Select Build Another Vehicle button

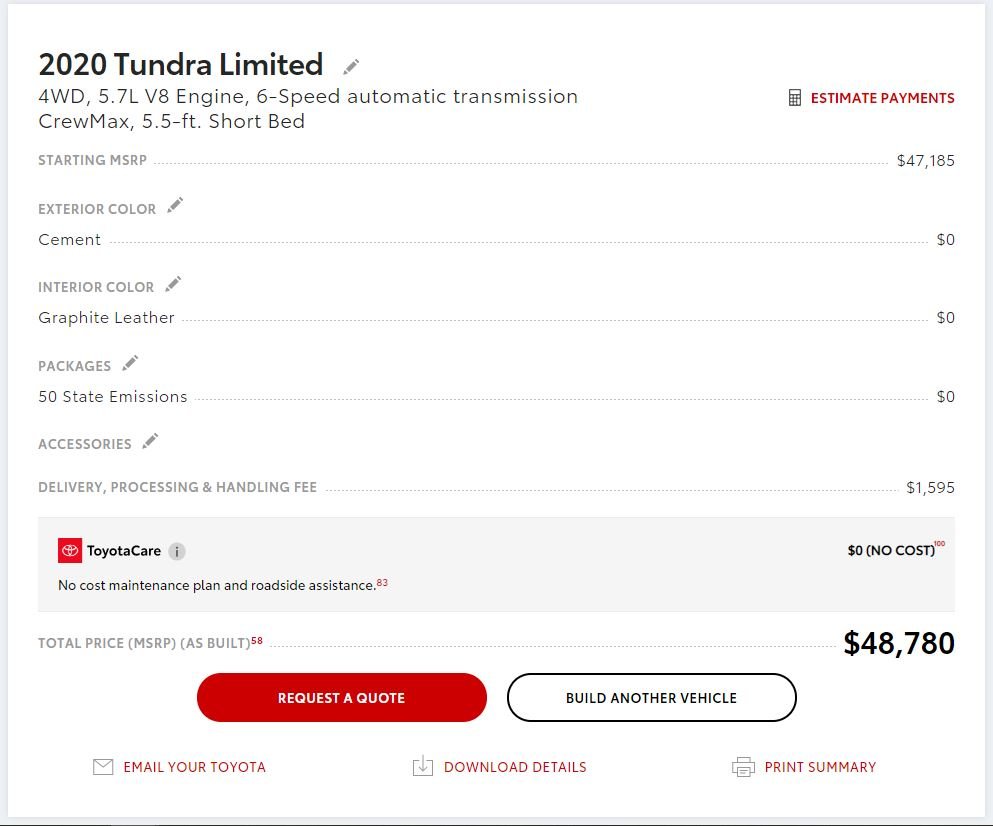(x=652, y=697)
